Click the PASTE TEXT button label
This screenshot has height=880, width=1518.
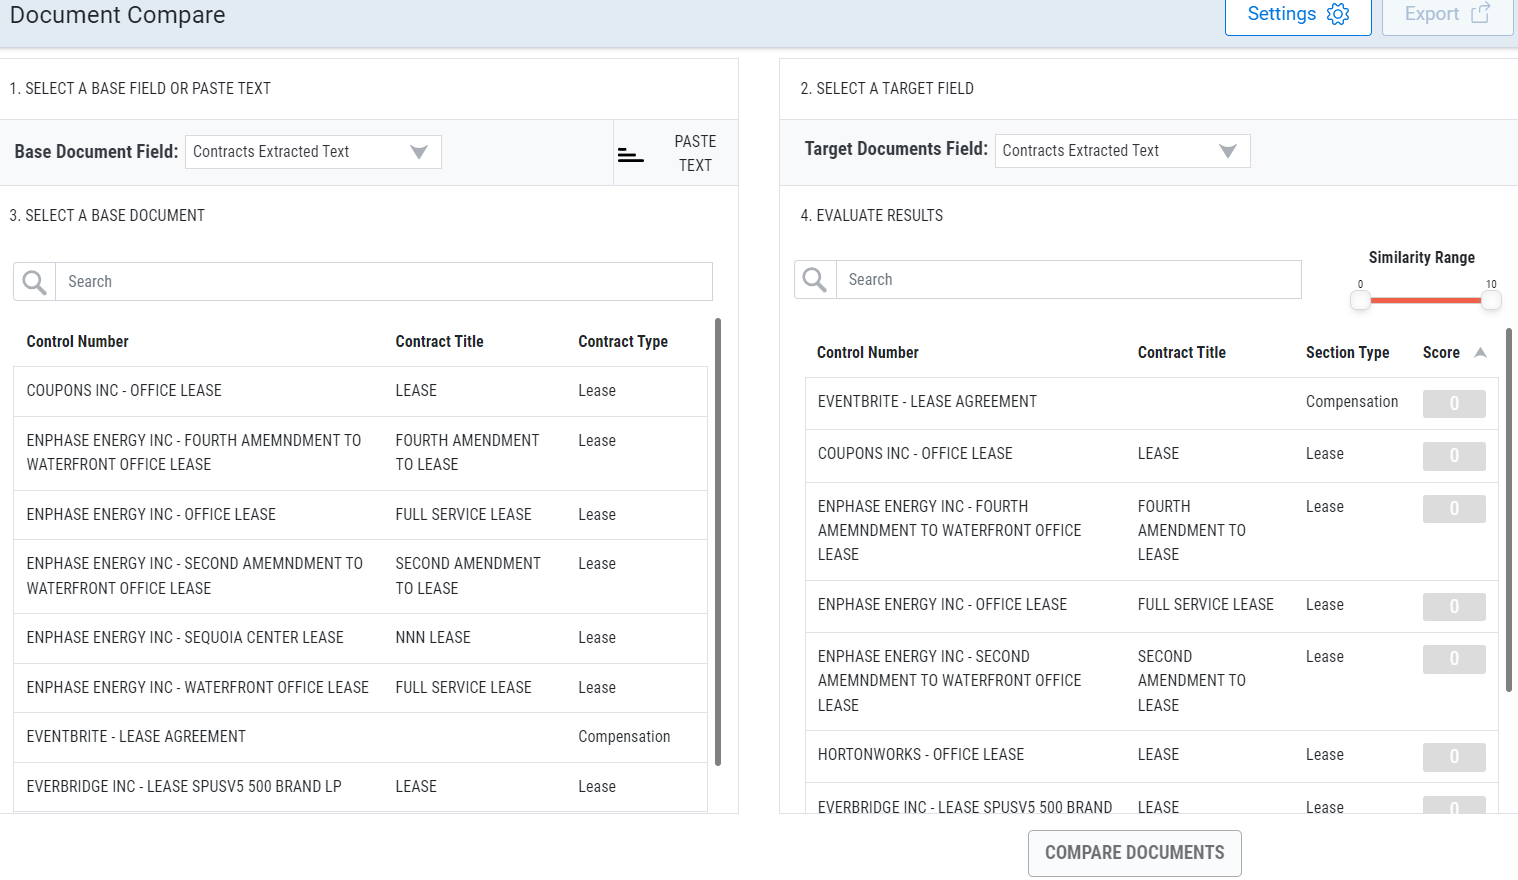[695, 153]
